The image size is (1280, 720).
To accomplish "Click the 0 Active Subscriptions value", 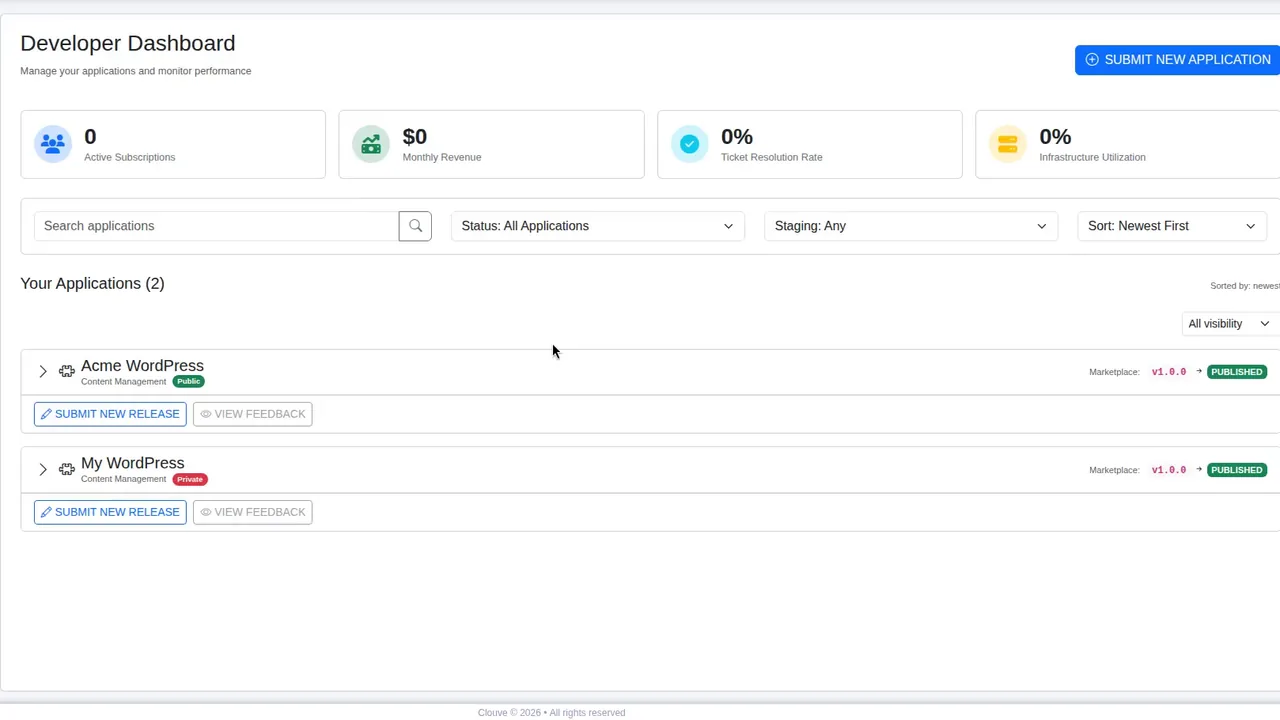I will pos(90,137).
